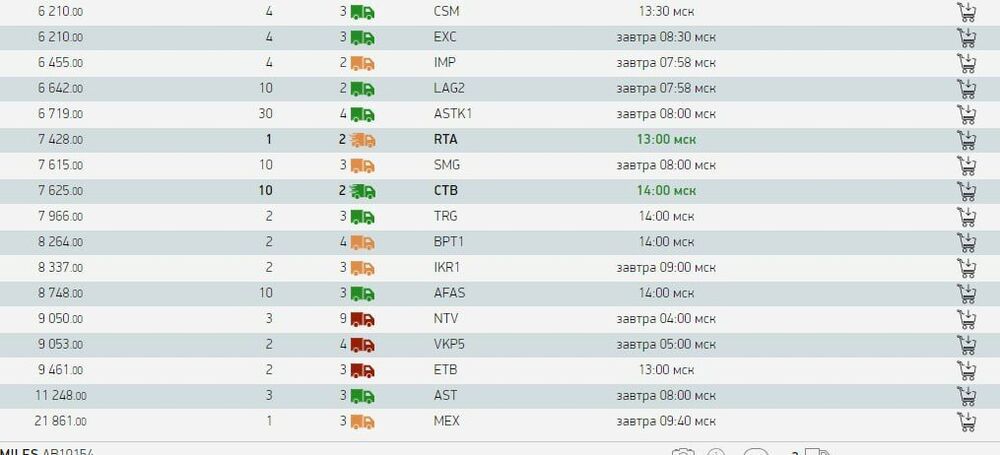This screenshot has width=1000, height=455.
Task: Add the NTV offer to cart
Action: (x=967, y=319)
